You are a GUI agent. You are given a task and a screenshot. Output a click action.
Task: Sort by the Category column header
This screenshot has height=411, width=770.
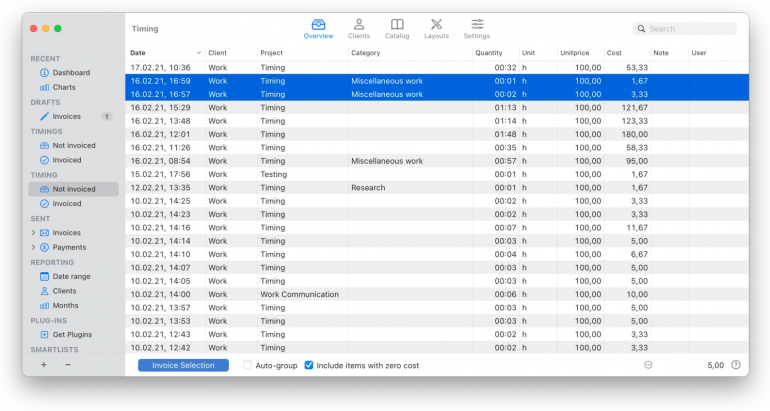(x=410, y=53)
